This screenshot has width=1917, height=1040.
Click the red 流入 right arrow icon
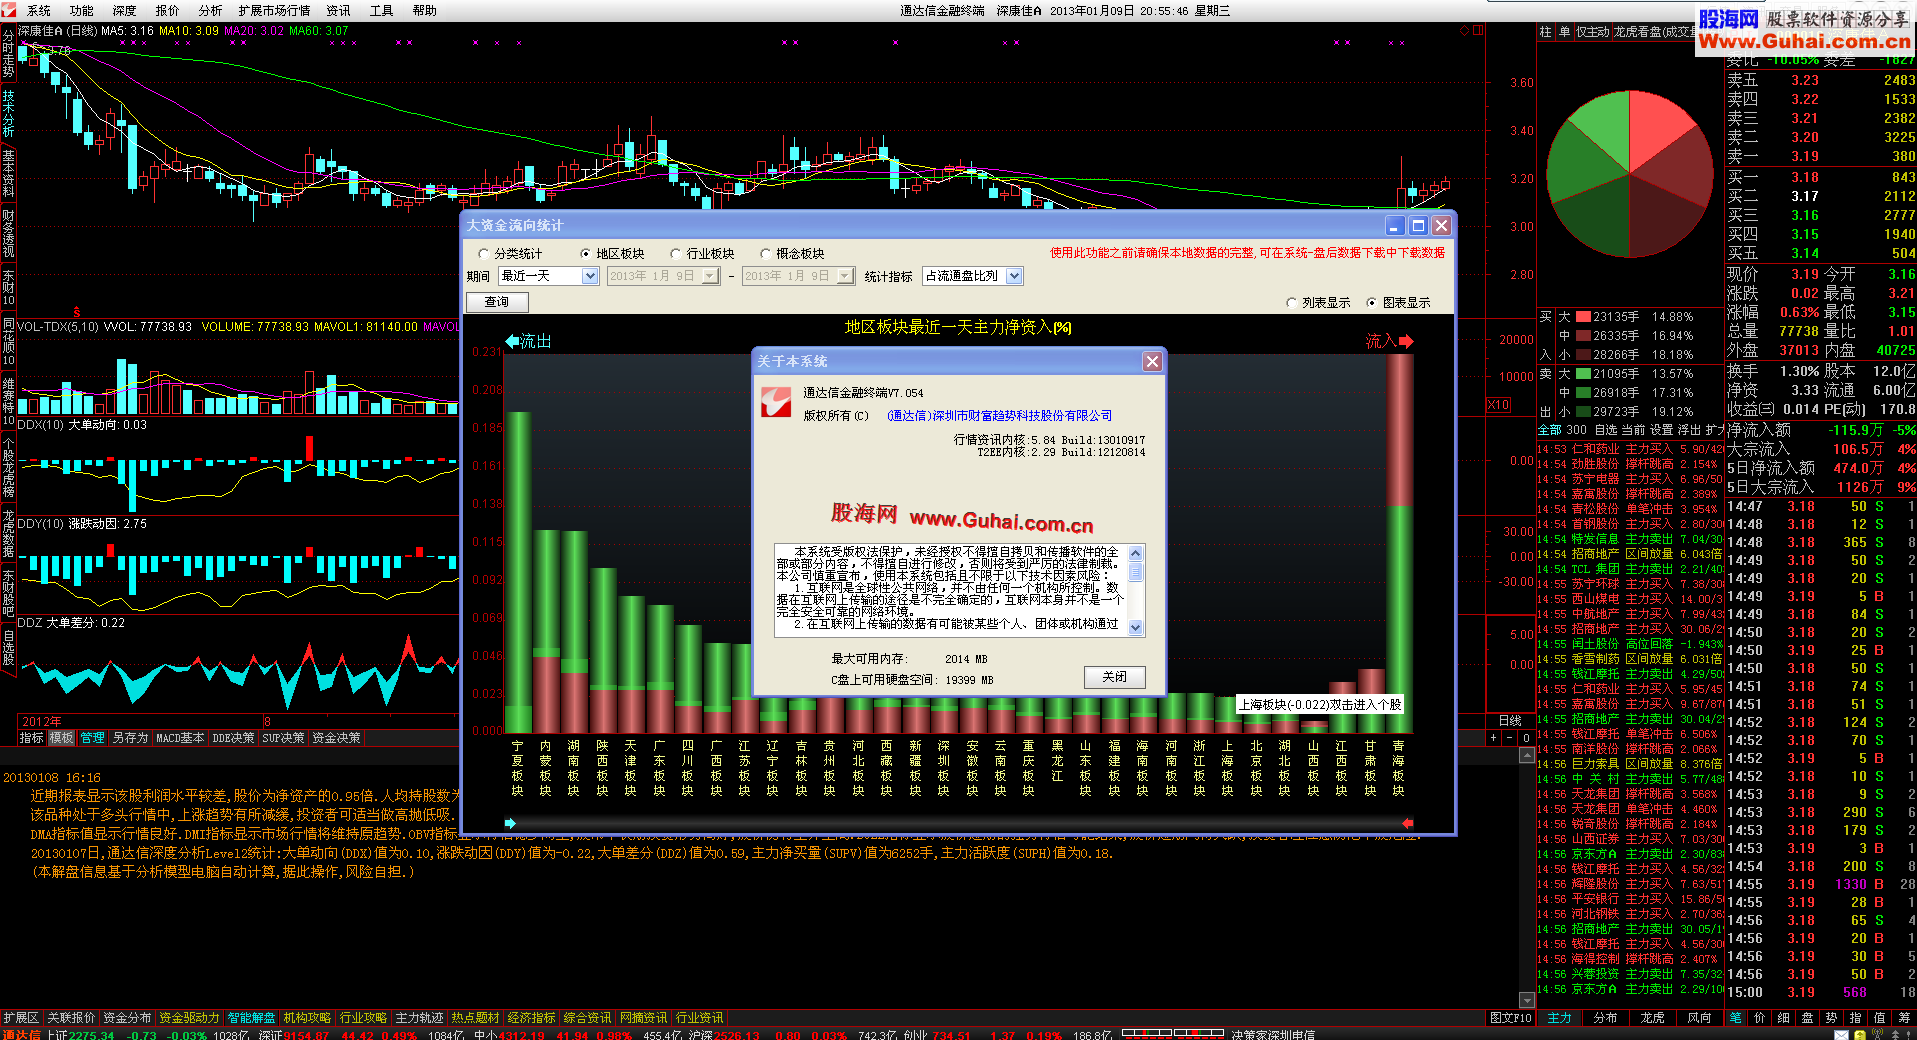coord(1406,341)
